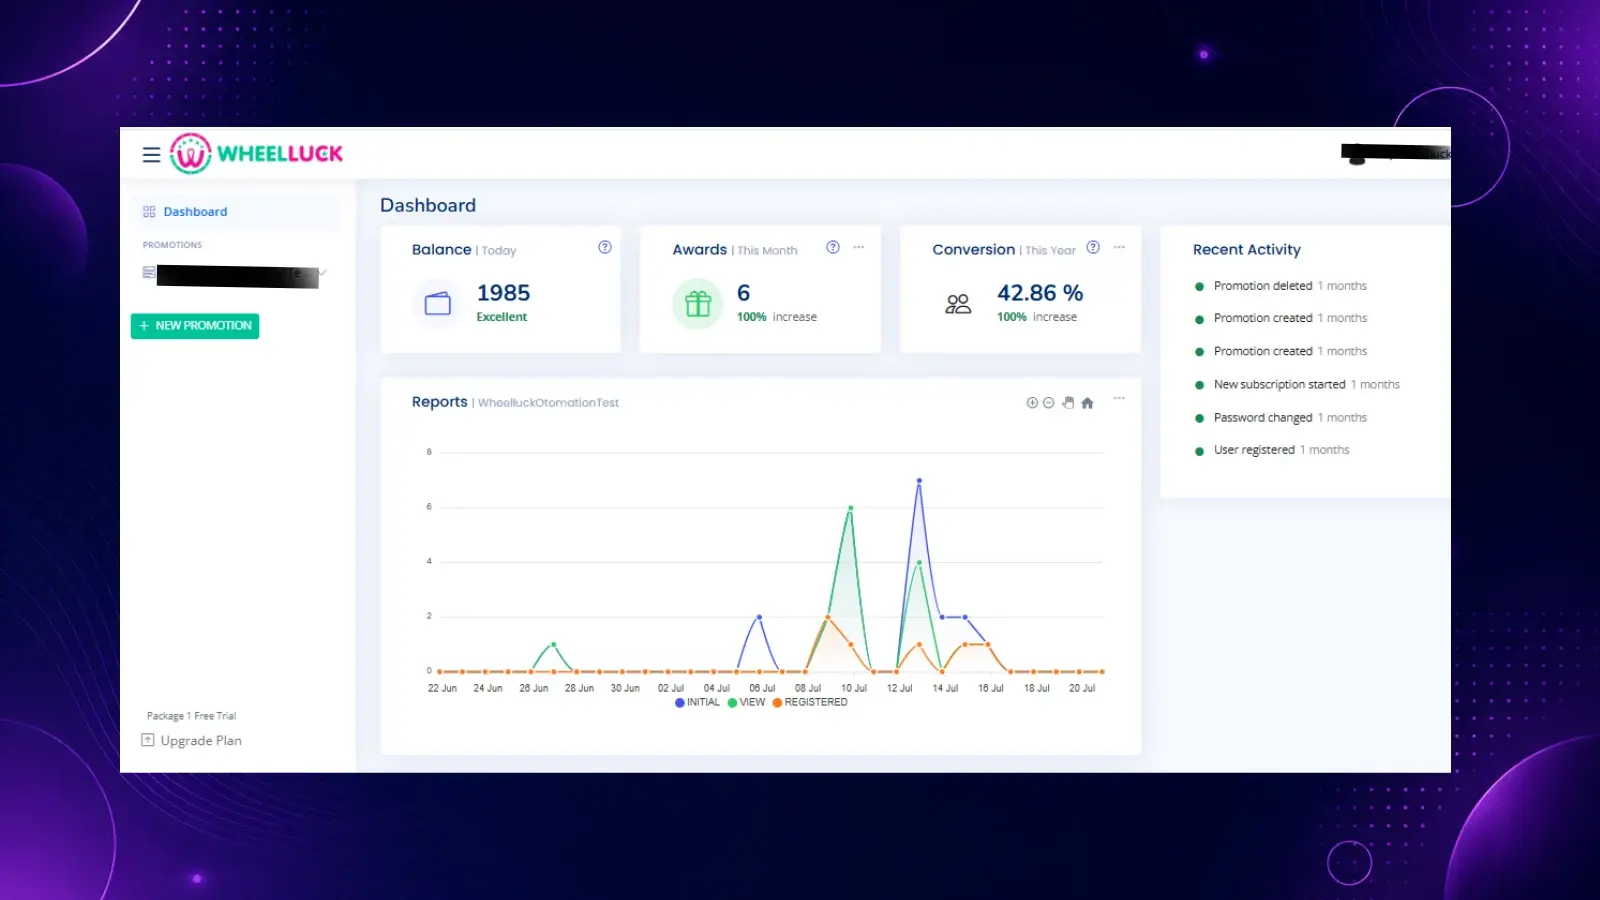Viewport: 1600px width, 900px height.
Task: Click the Recent Activity heading
Action: (1247, 250)
